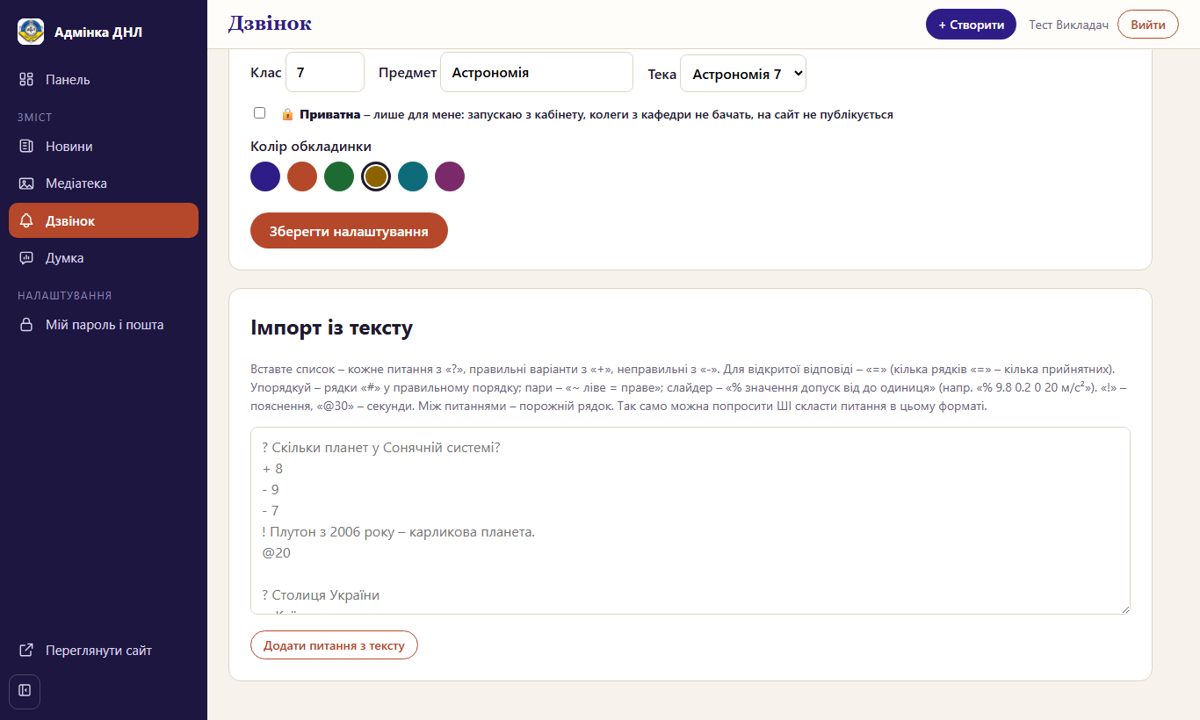Click the external link icon beside Переглянути сайт
This screenshot has width=1200, height=720.
(x=27, y=650)
